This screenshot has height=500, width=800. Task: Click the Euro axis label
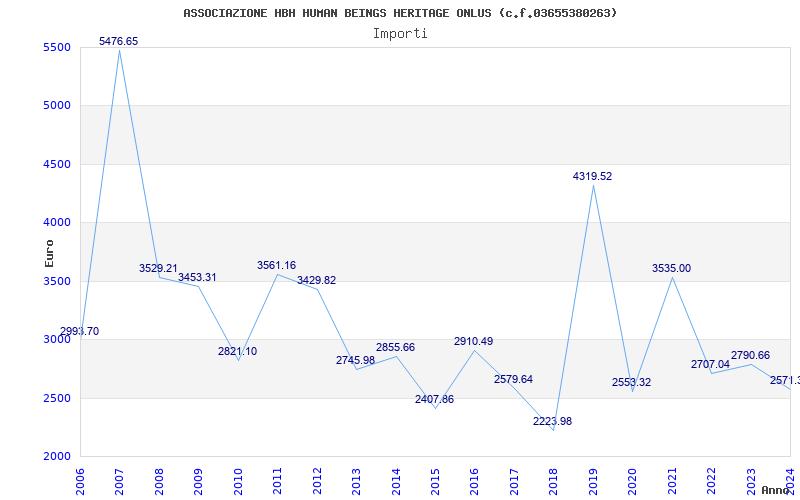49,253
